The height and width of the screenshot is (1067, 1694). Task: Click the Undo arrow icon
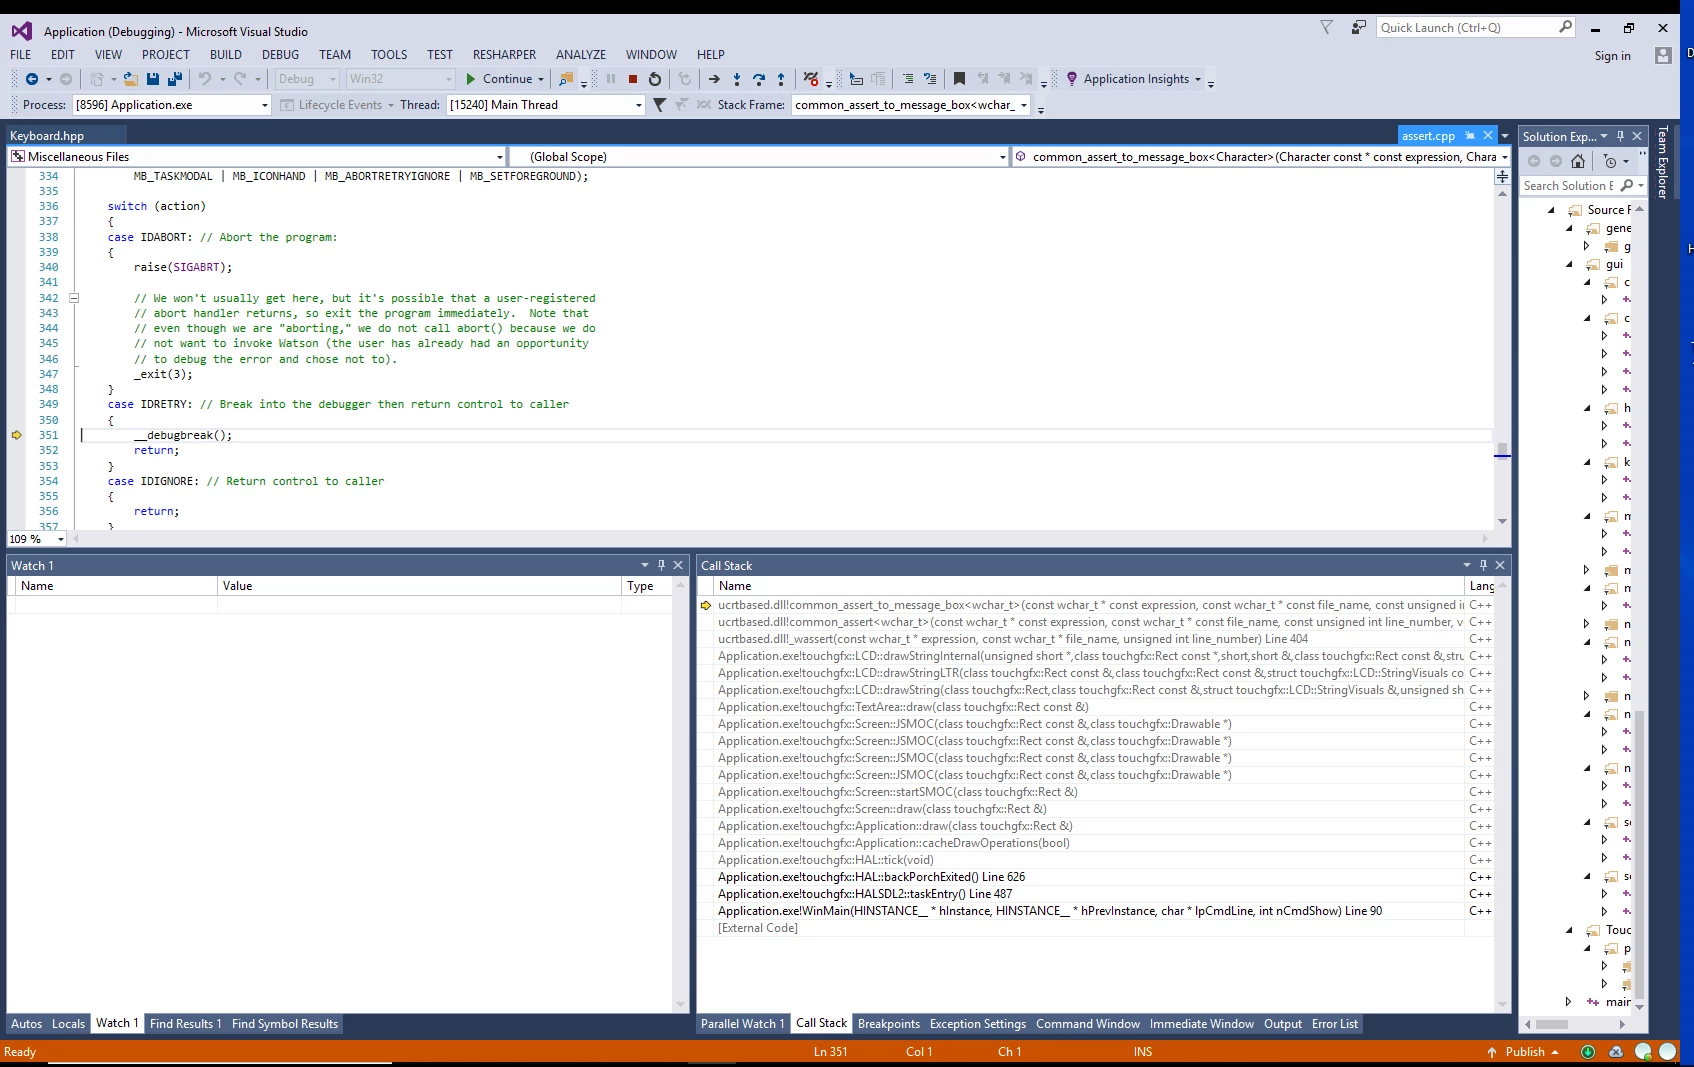point(205,79)
